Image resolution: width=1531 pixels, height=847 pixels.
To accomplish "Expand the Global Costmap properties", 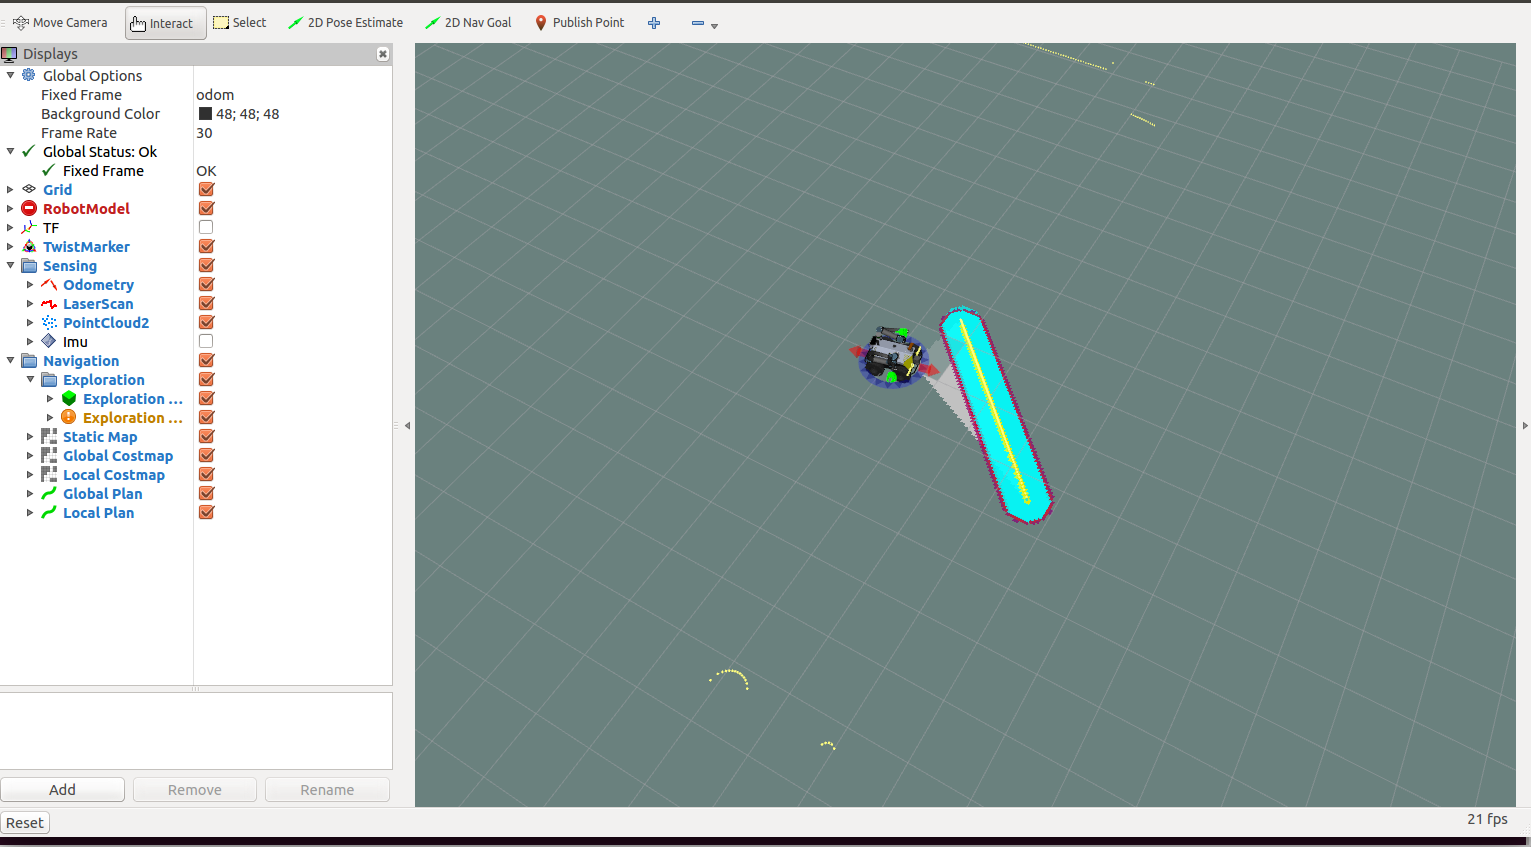I will point(30,455).
